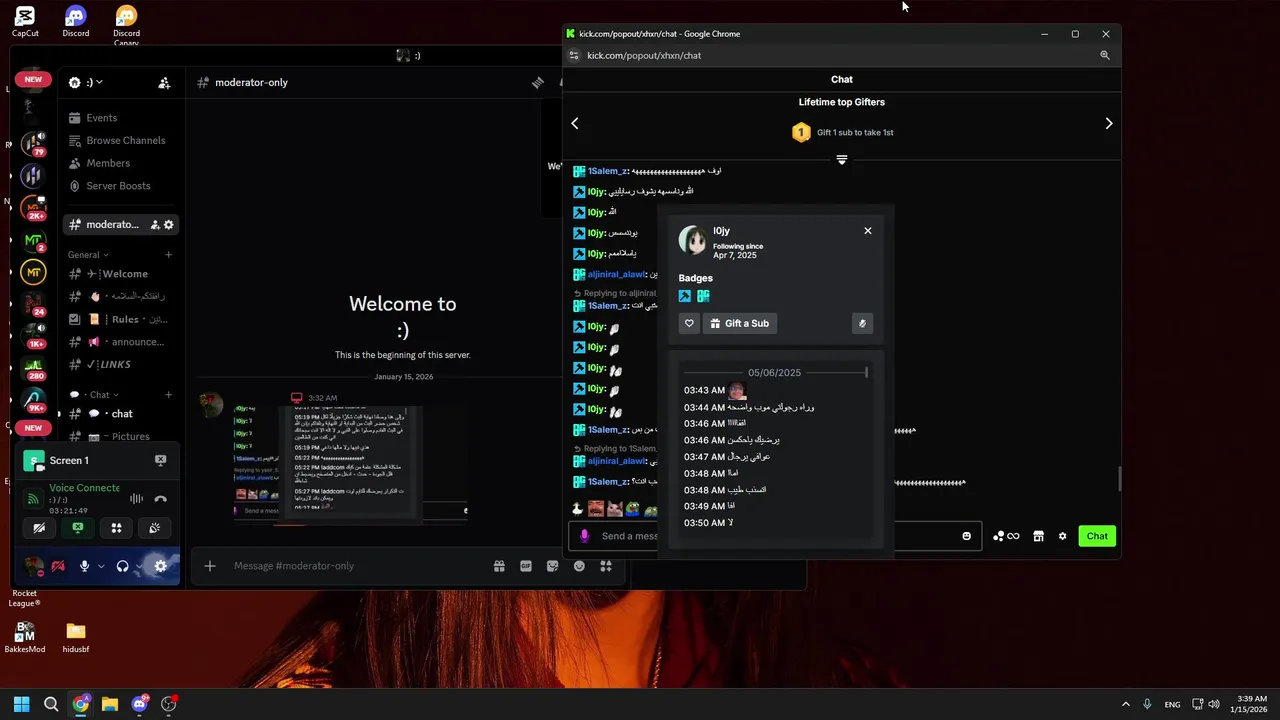1280x720 pixels.
Task: Open apps launcher in Discord message bar
Action: click(605, 566)
